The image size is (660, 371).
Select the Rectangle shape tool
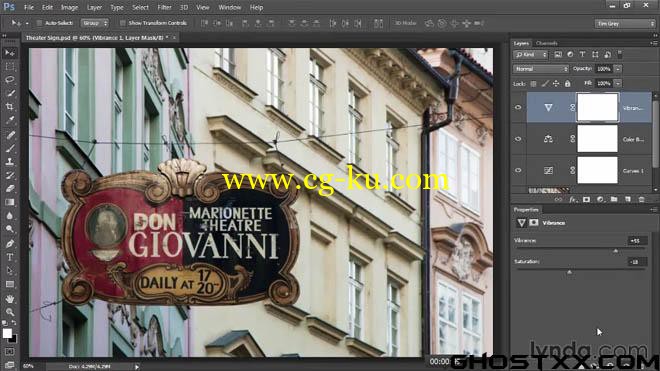click(10, 284)
